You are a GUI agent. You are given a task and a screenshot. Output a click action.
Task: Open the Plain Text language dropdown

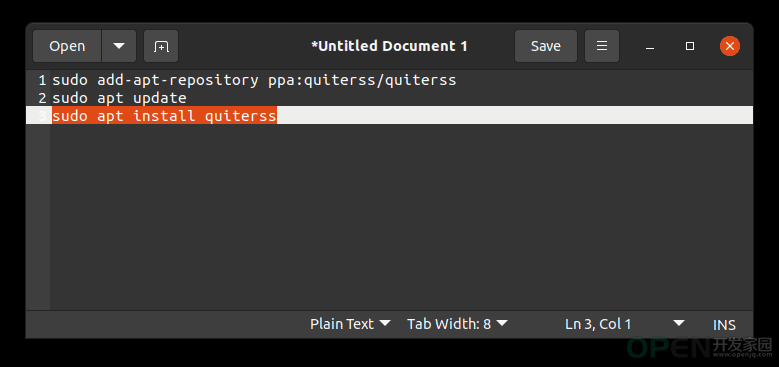point(350,324)
